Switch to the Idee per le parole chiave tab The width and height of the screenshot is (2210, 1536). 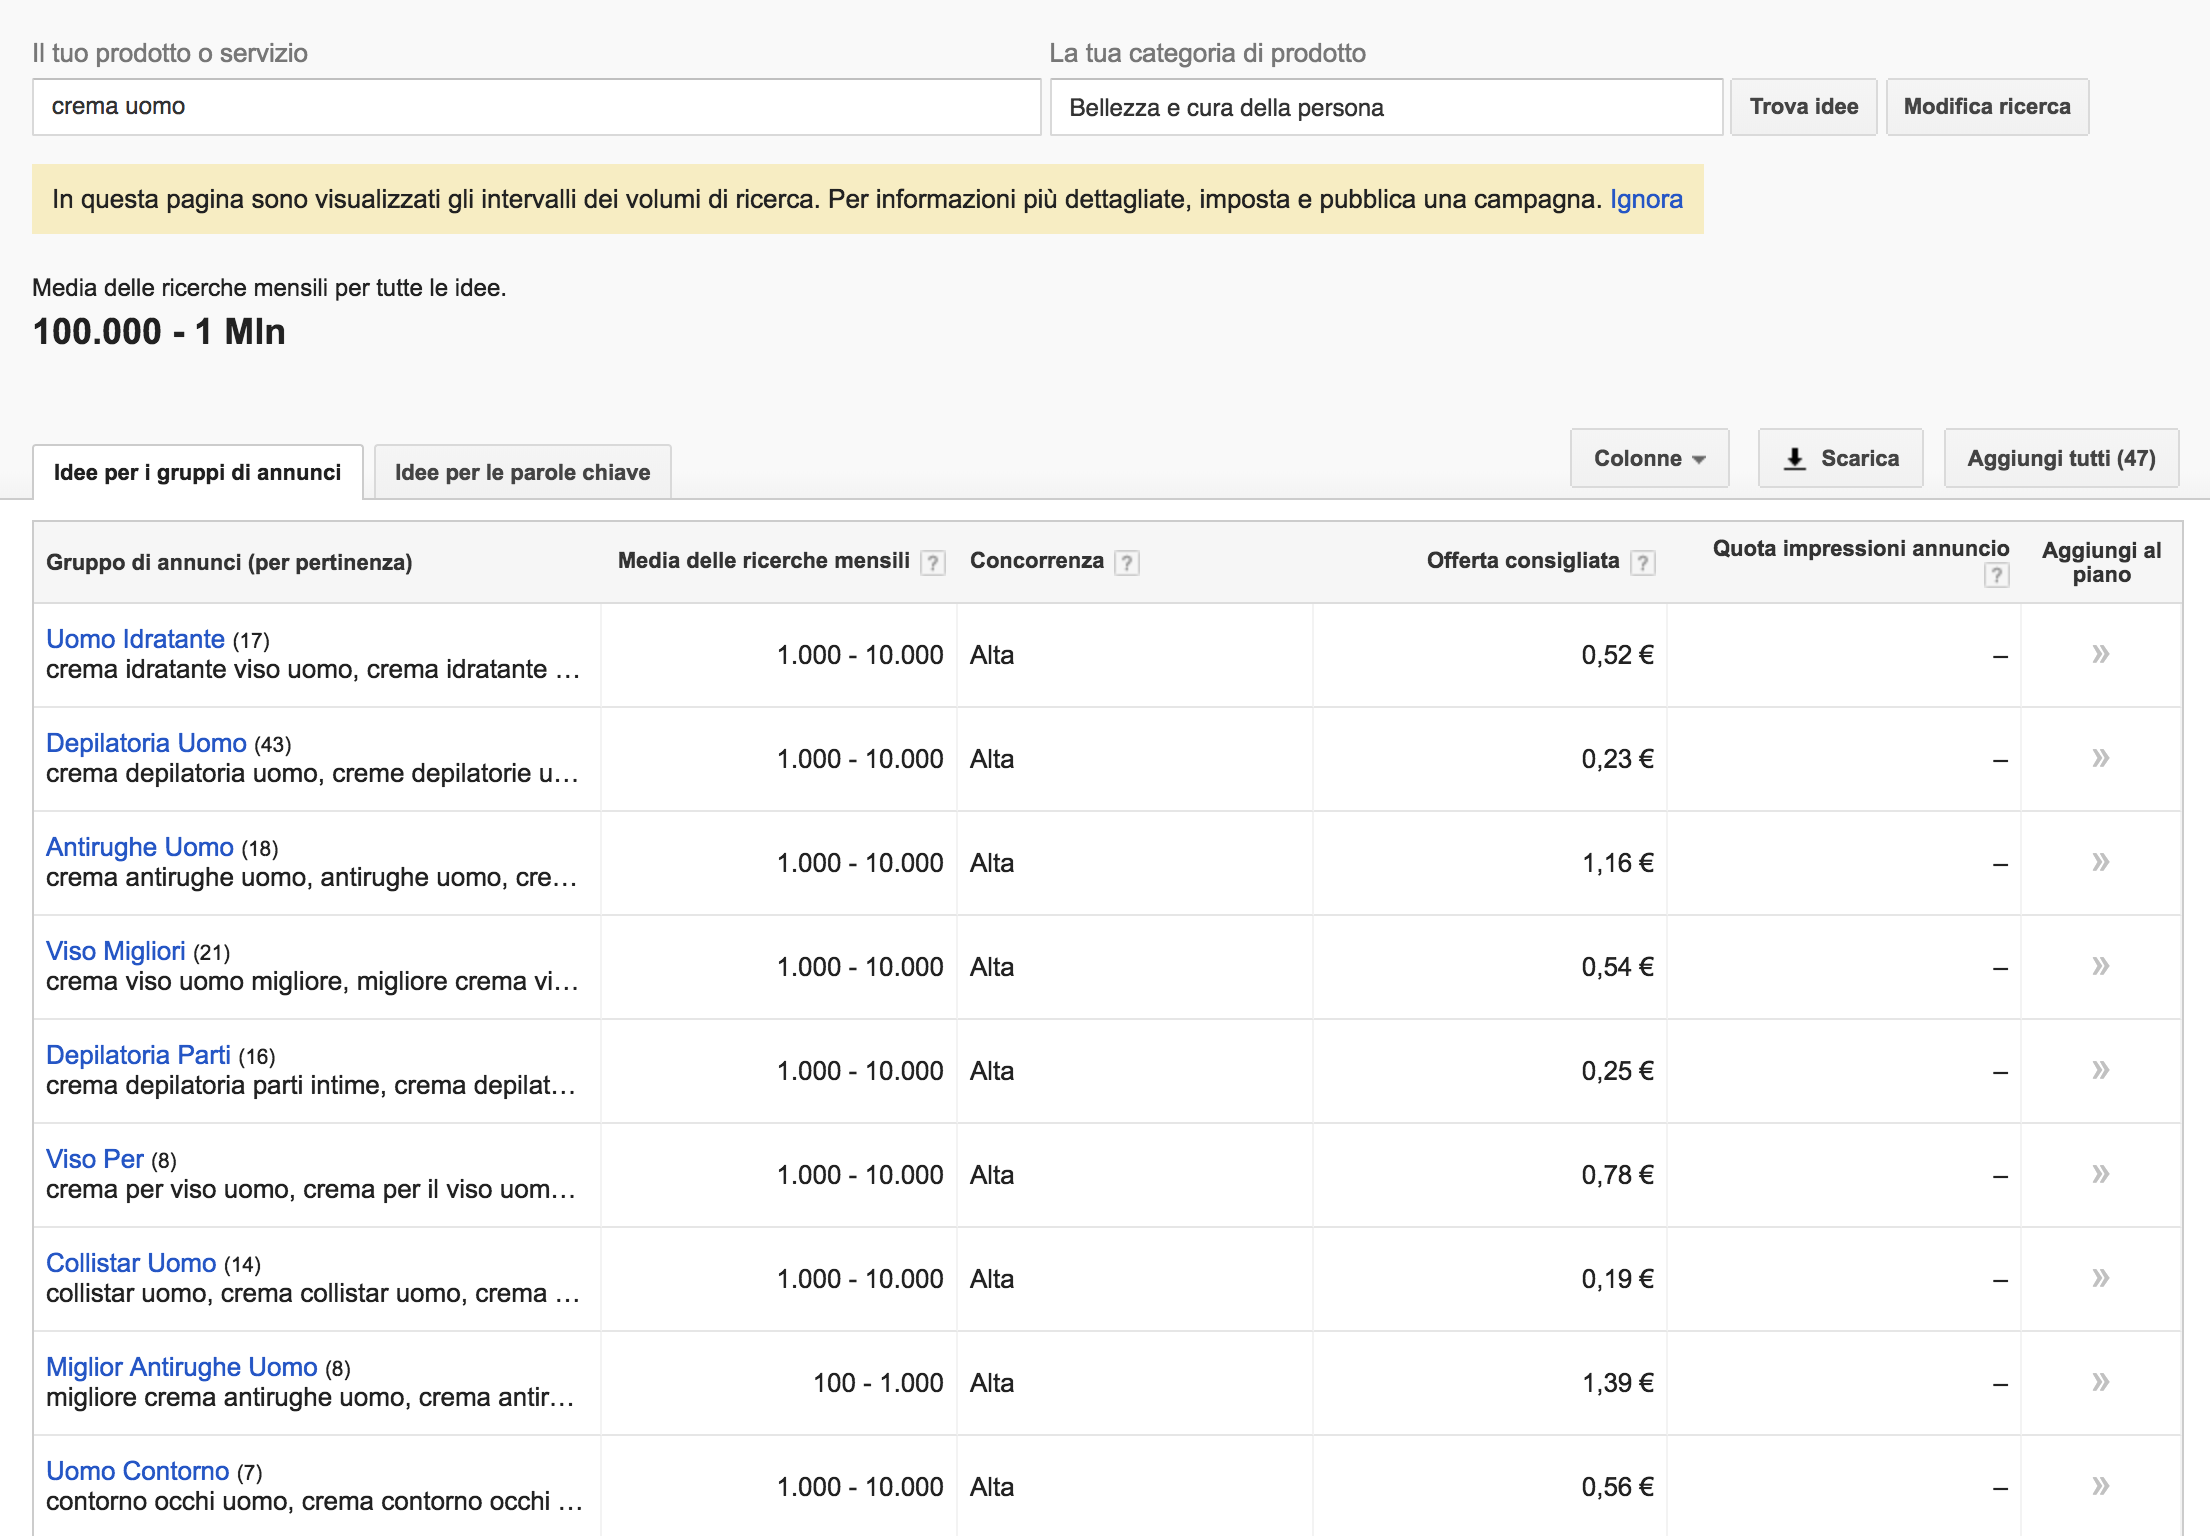(x=524, y=471)
